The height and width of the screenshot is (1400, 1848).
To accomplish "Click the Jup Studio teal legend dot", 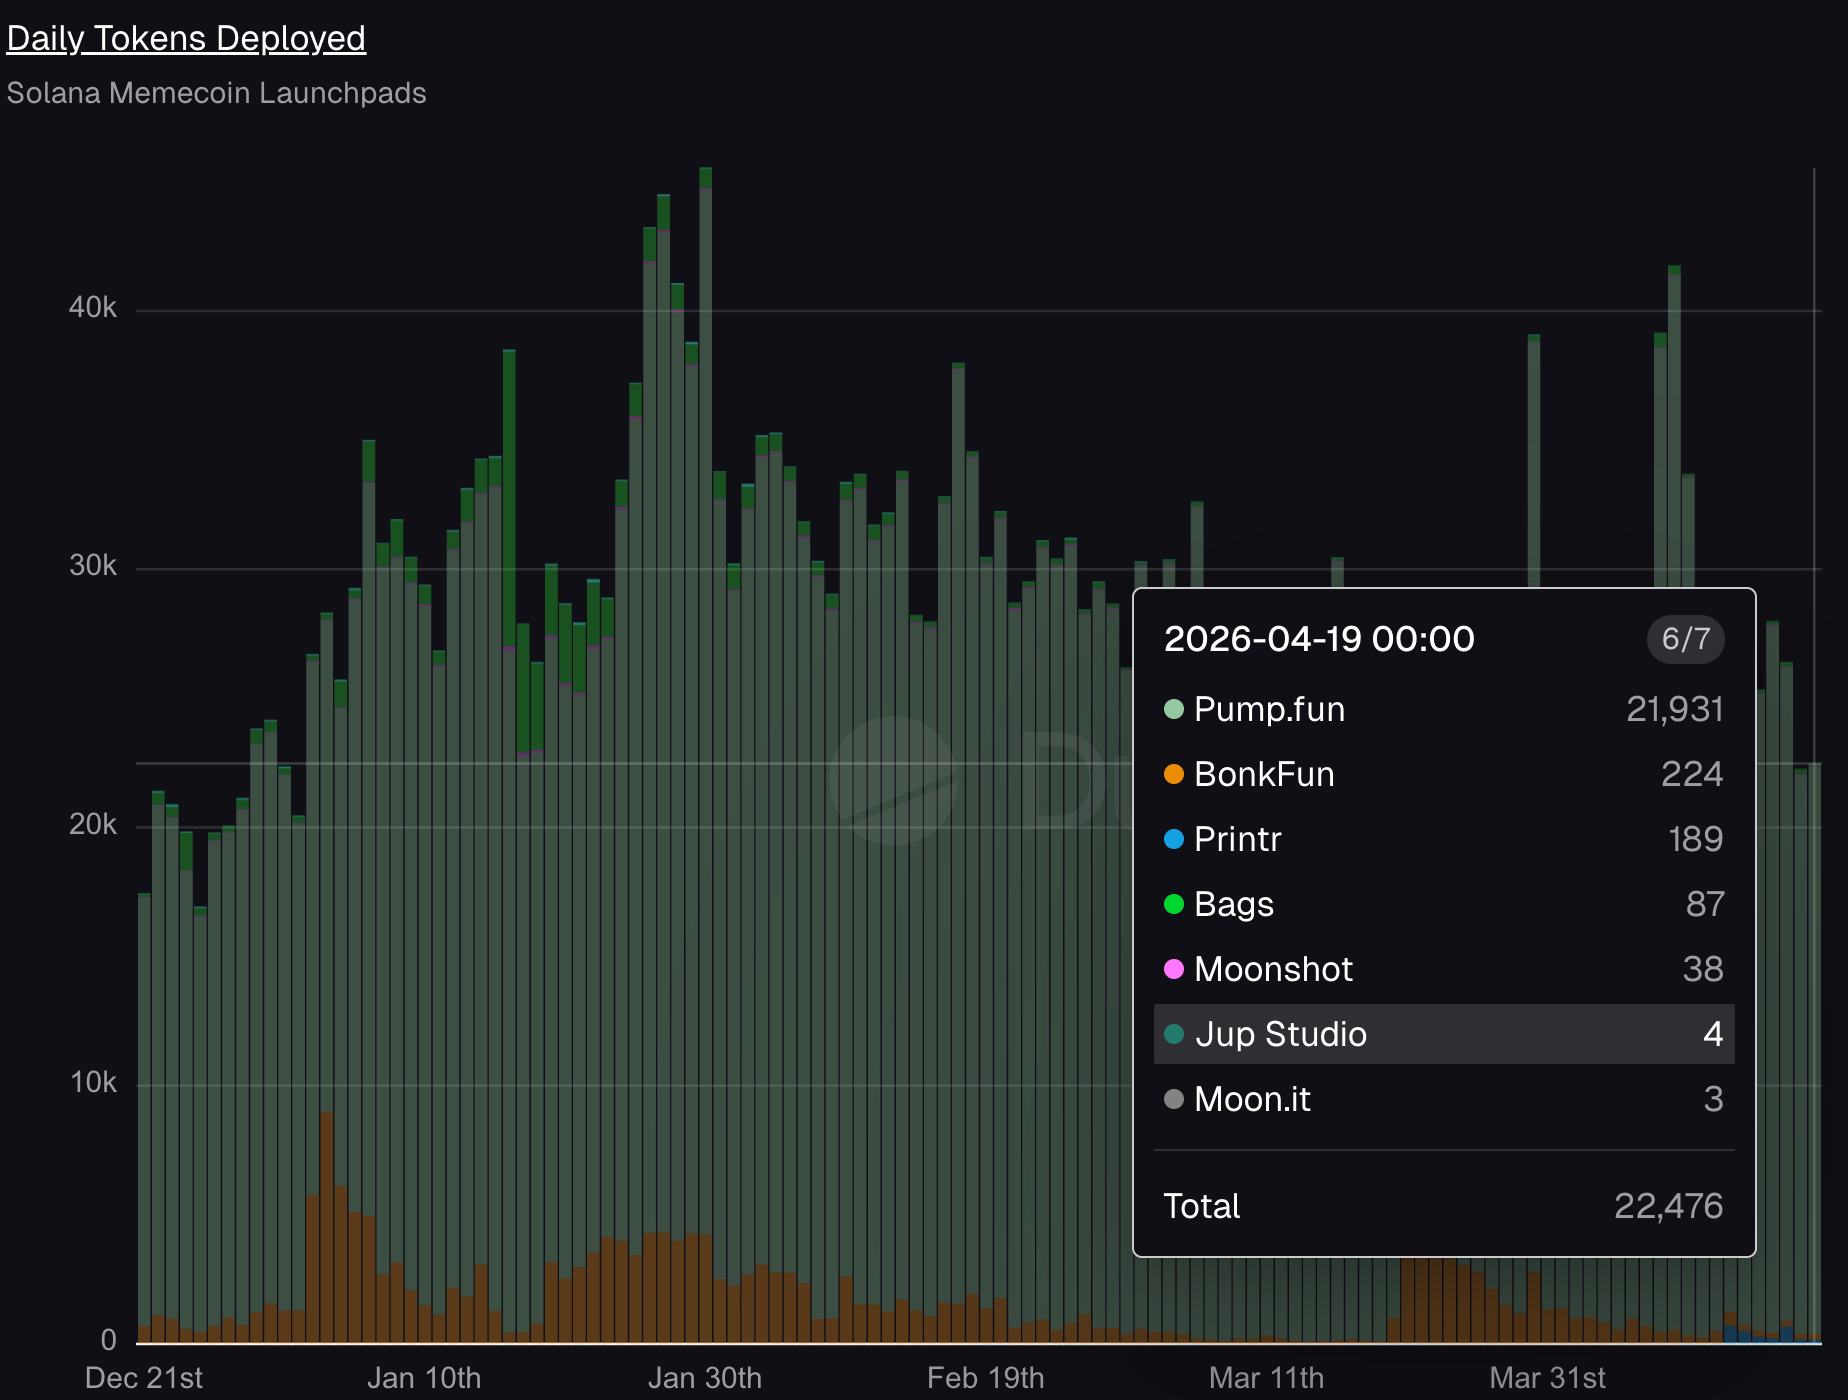I will [1174, 1034].
